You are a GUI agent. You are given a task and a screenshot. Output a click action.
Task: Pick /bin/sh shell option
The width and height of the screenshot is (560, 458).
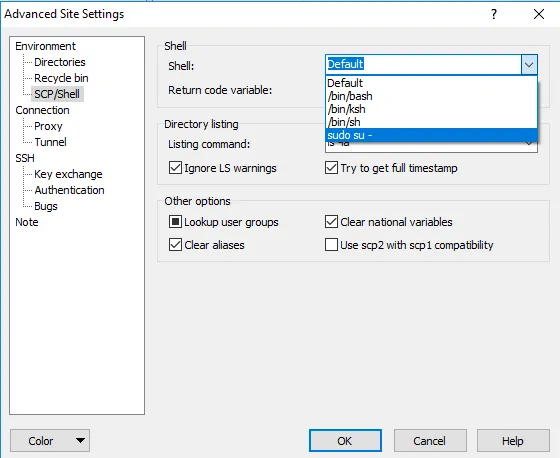click(x=431, y=122)
